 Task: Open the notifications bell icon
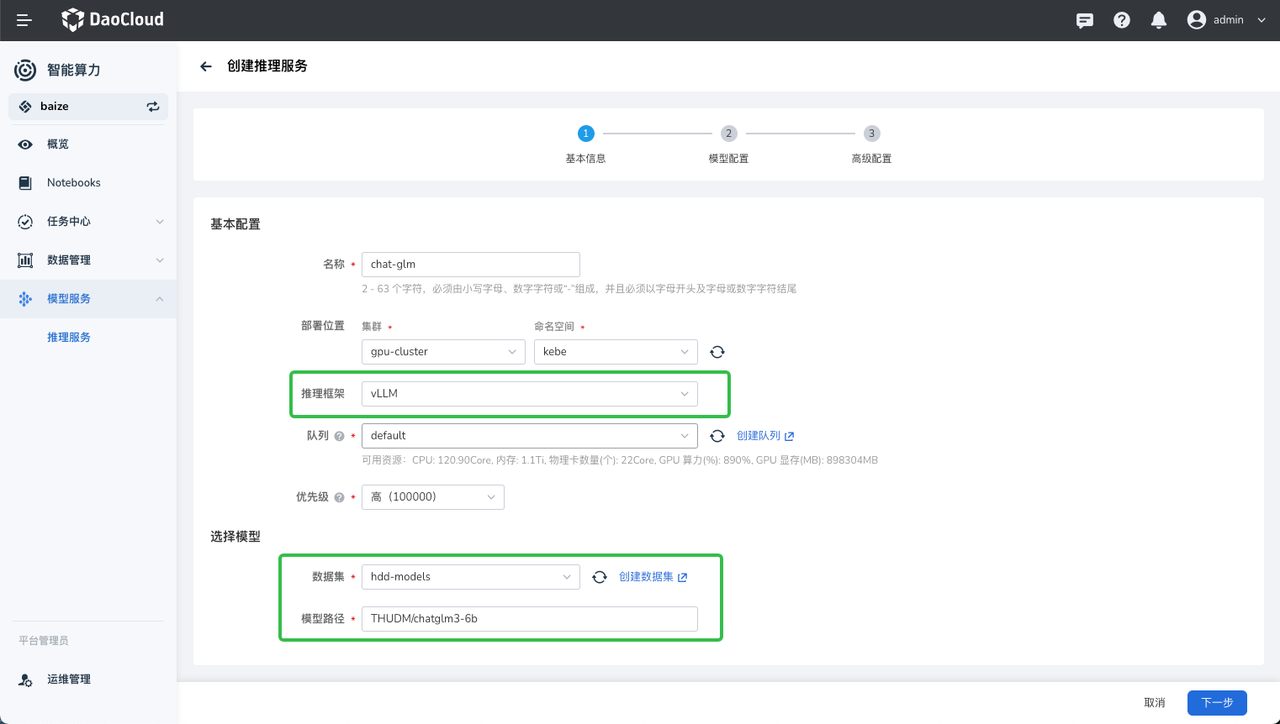click(1159, 20)
